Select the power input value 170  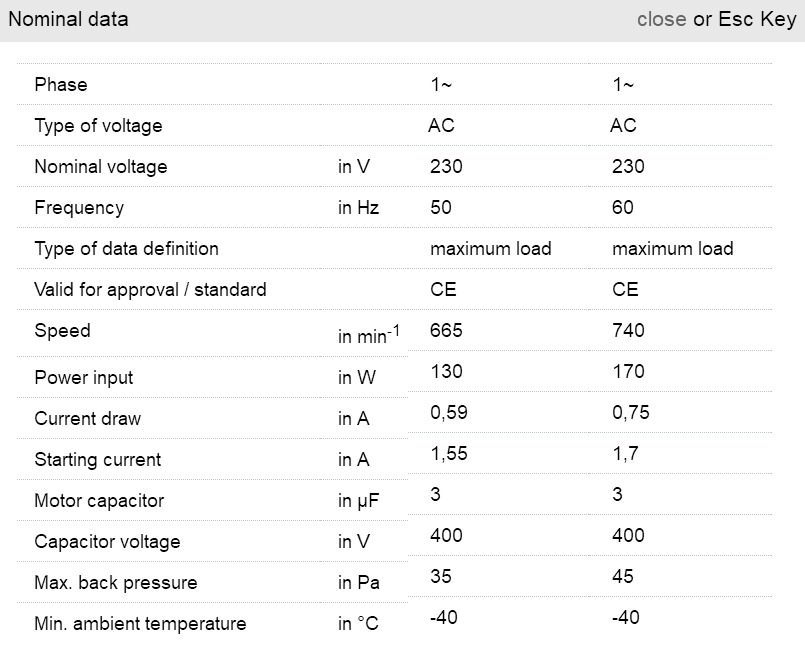(x=628, y=371)
